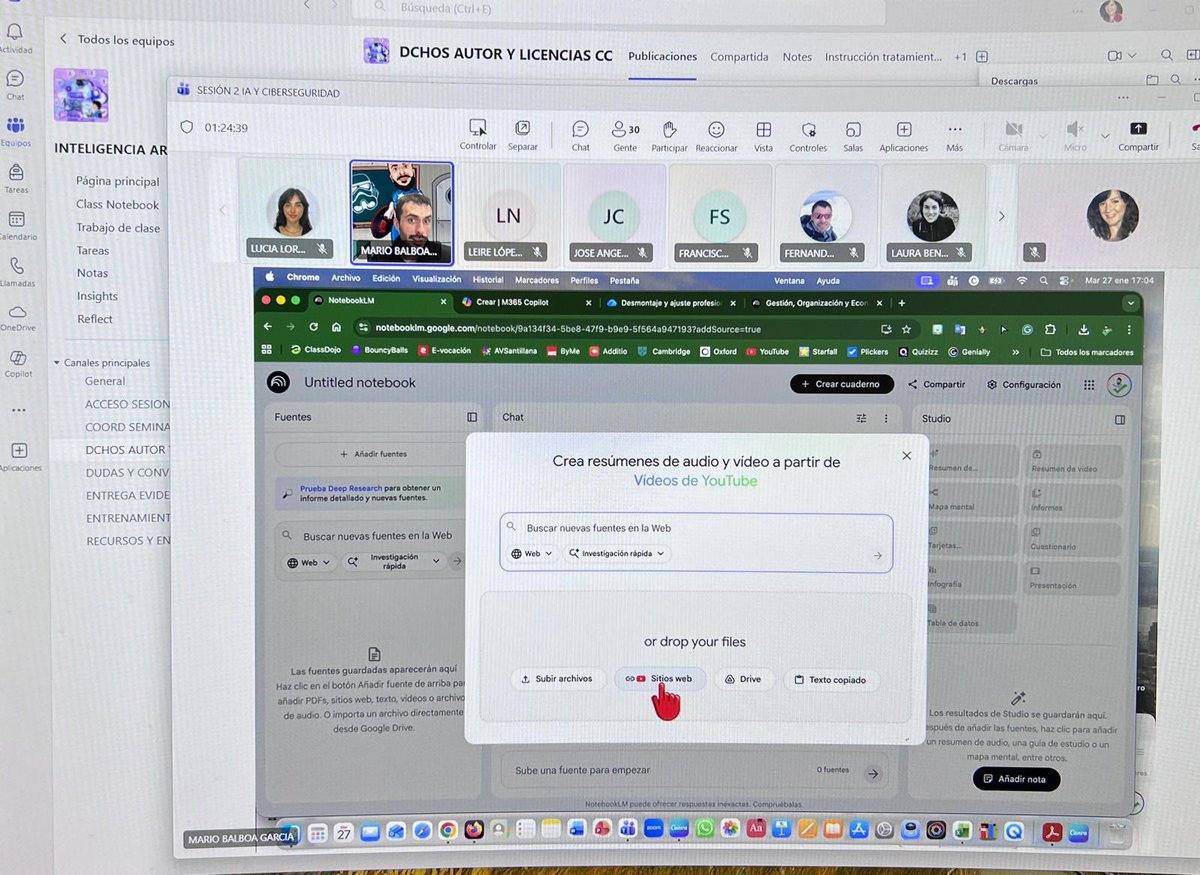This screenshot has height=875, width=1200.
Task: Open the Marcadores menu in Chrome menu bar
Action: tap(537, 280)
